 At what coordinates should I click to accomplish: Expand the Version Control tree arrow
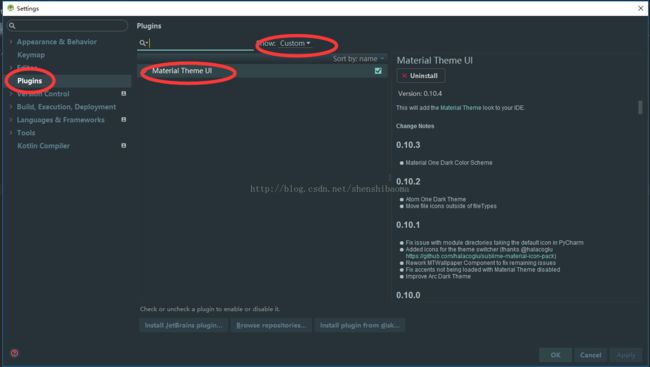11,94
